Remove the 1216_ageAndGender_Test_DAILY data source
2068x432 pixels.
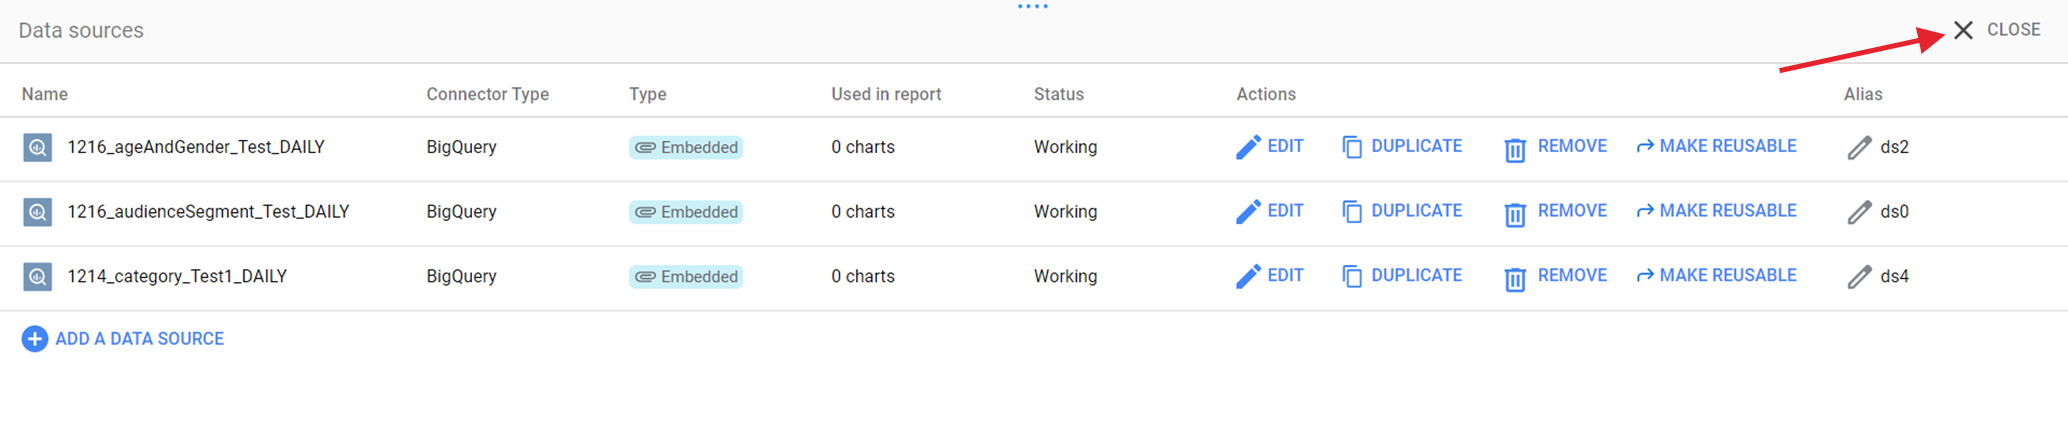(1555, 147)
